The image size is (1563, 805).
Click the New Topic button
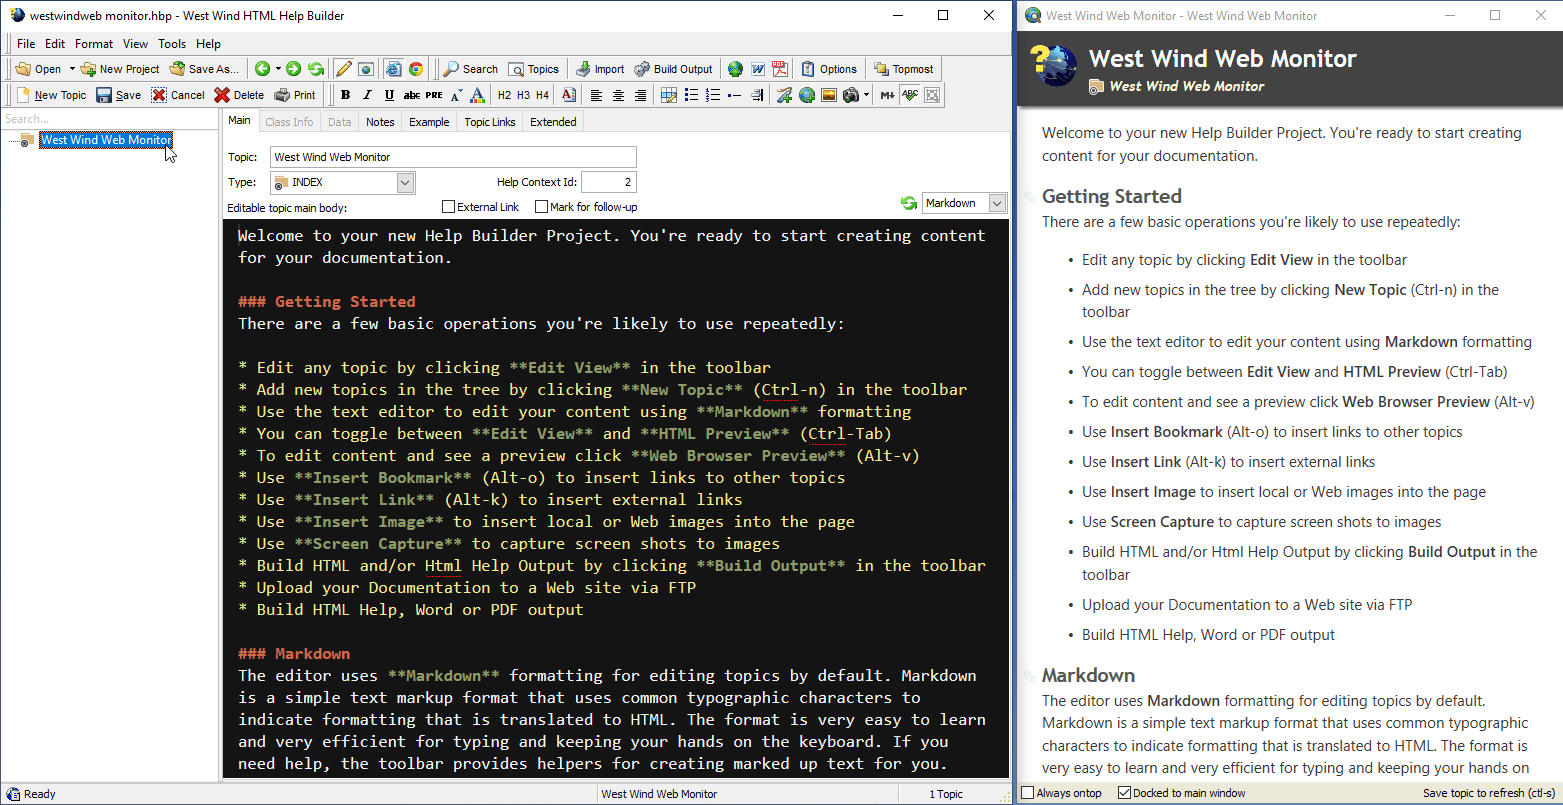52,95
